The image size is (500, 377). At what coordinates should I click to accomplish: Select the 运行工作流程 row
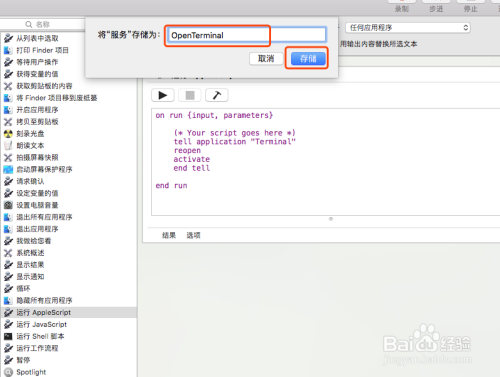(68, 348)
